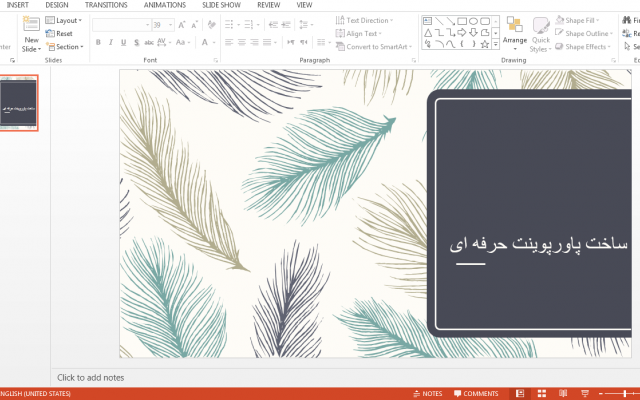Decrease list indent level
Image resolution: width=640 pixels, height=400 pixels.
[273, 25]
